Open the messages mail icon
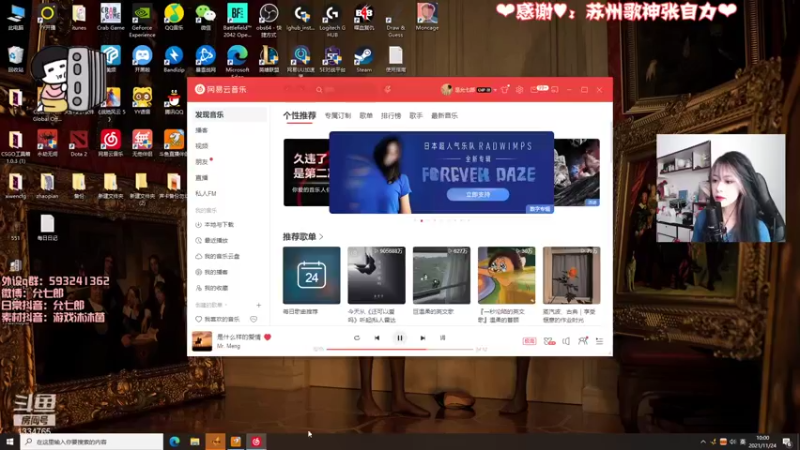The image size is (800, 450). 534,89
